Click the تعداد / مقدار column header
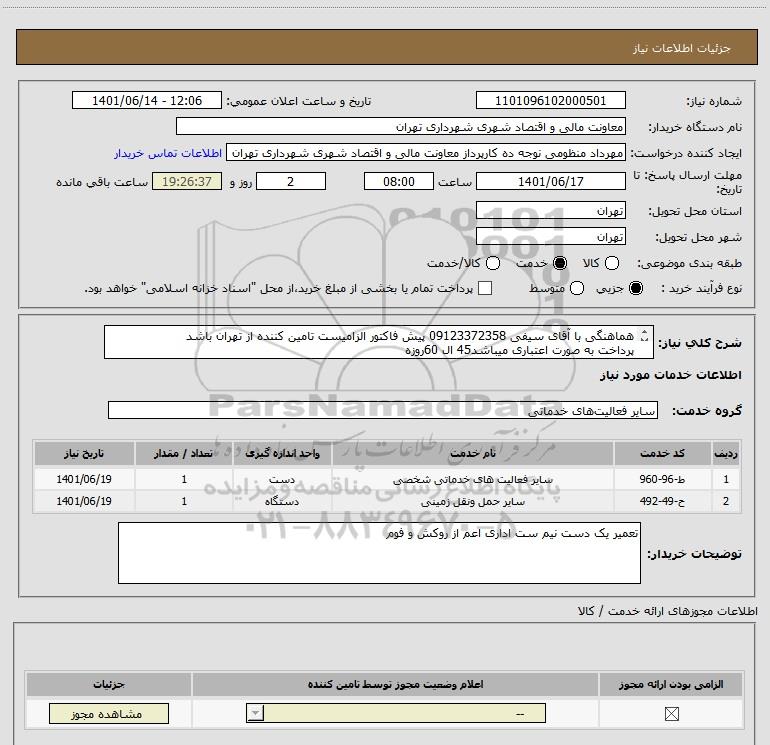Image resolution: width=770 pixels, height=745 pixels. pyautogui.click(x=184, y=454)
